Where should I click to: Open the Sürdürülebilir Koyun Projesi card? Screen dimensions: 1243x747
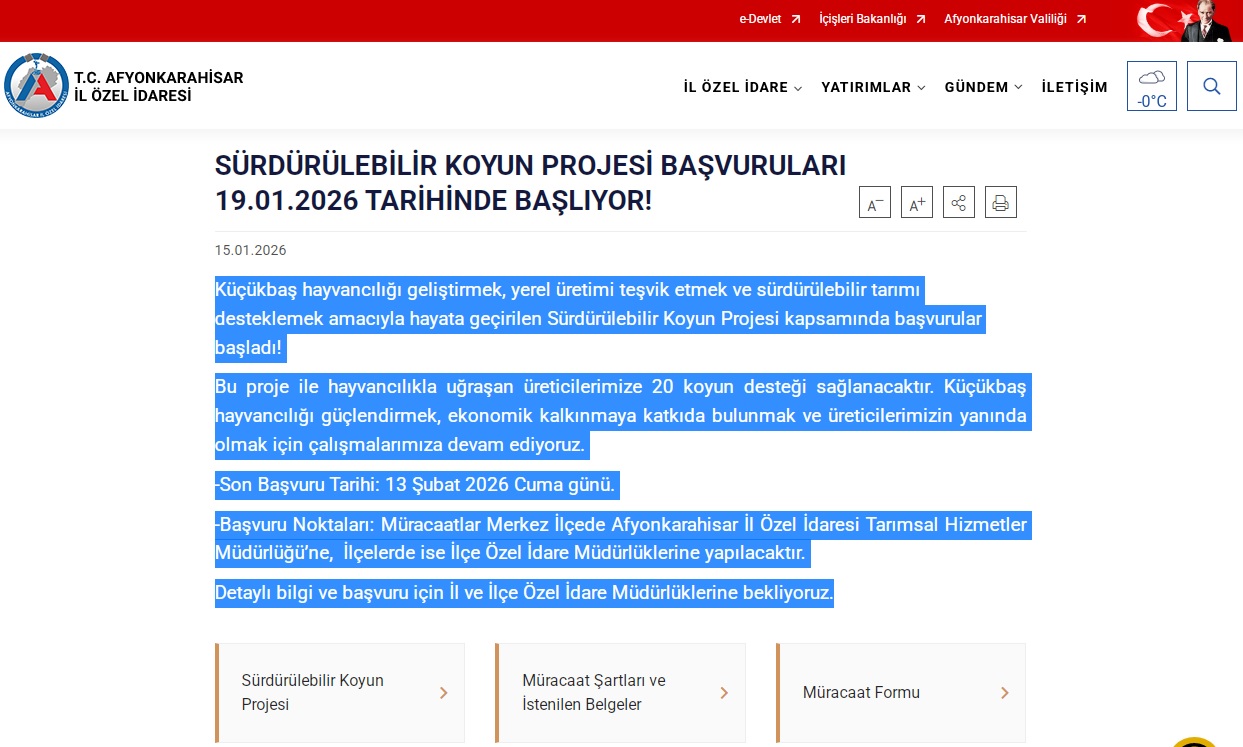click(340, 692)
